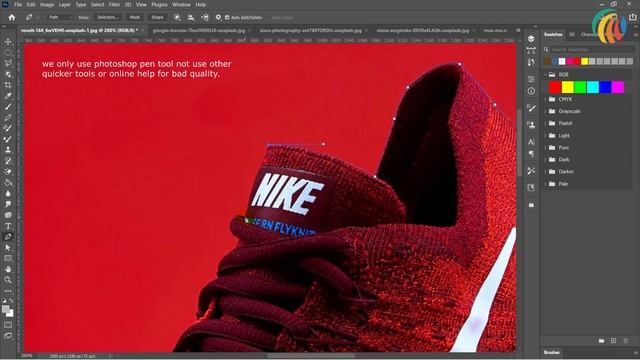The height and width of the screenshot is (360, 640).
Task: Switch to the 3D panel tab
Action: 572,35
